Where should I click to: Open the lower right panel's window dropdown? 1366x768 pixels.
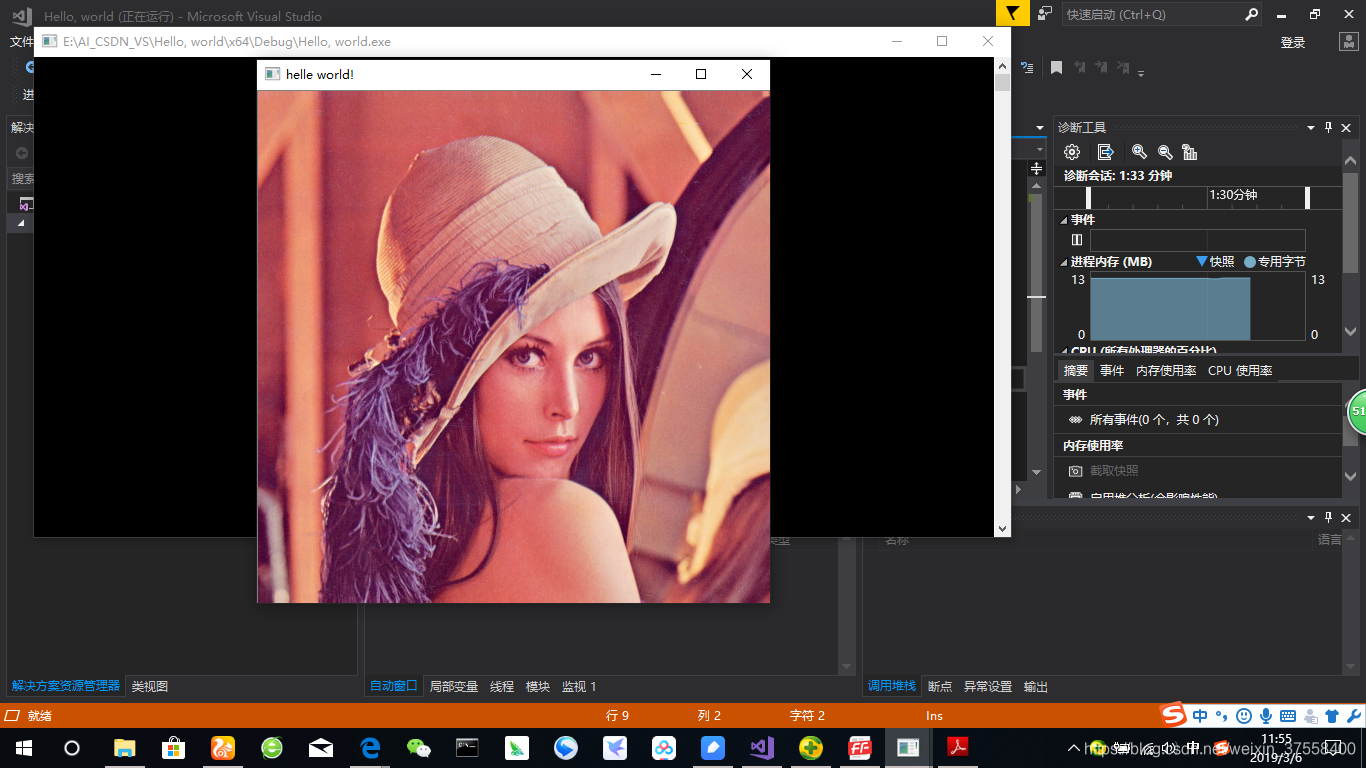click(x=1311, y=517)
